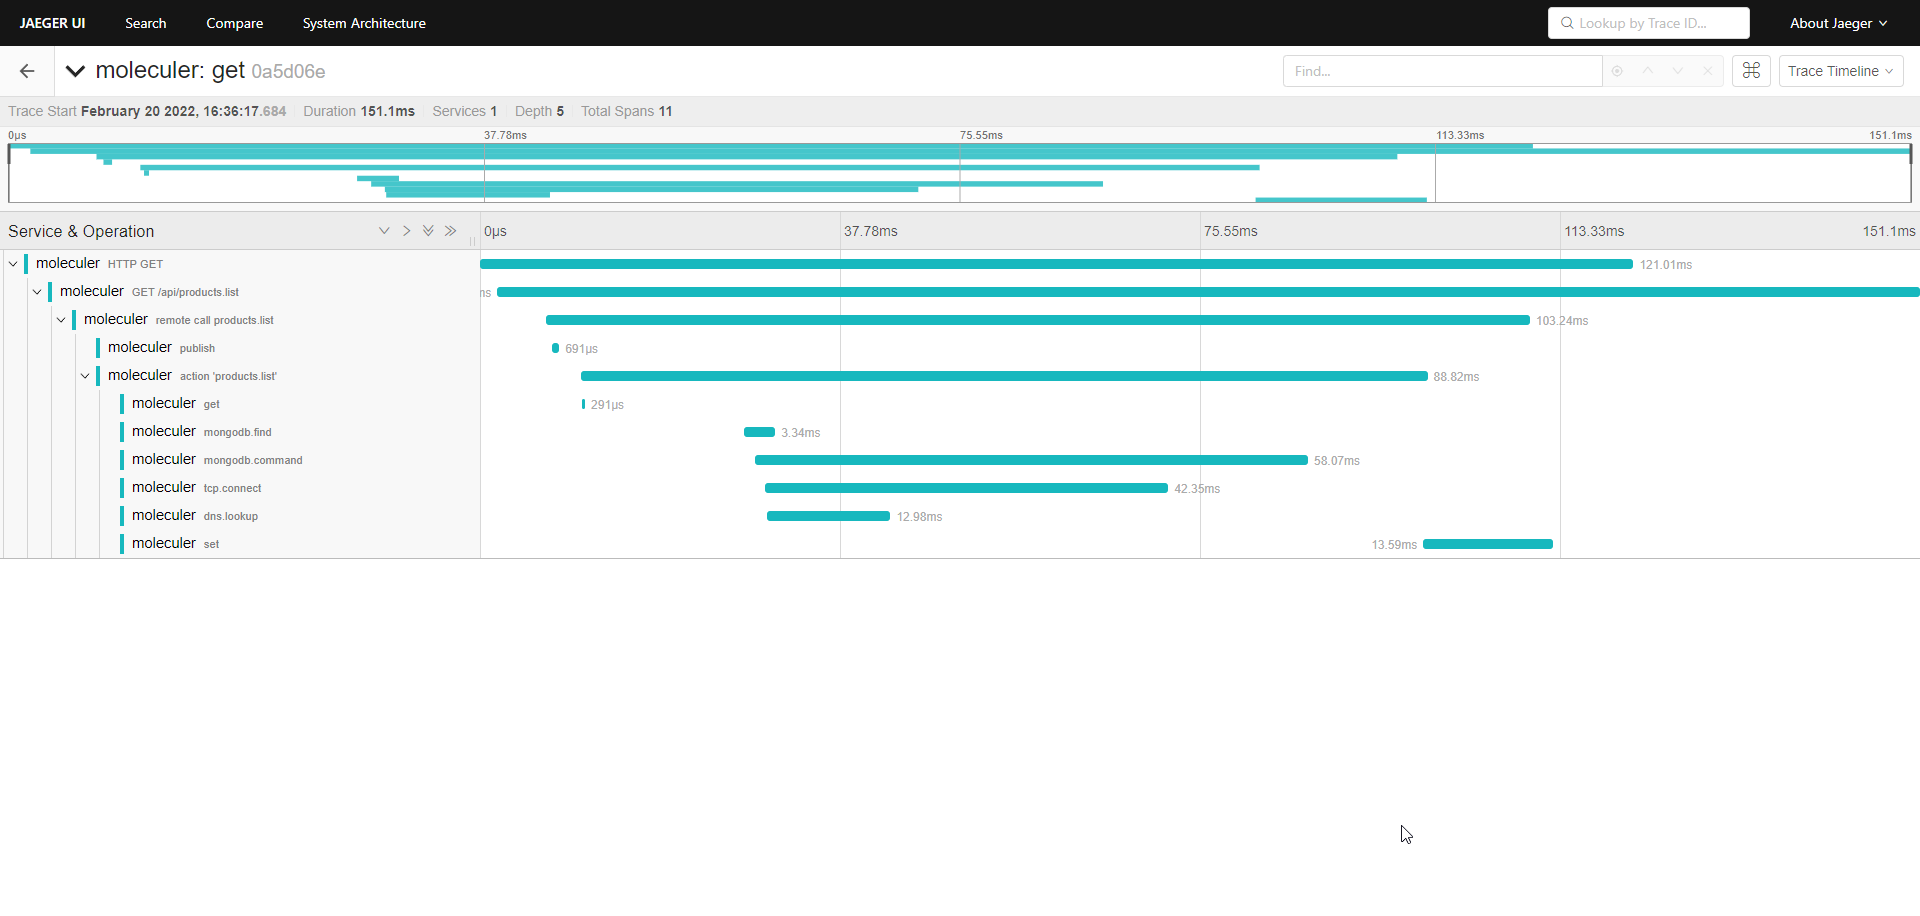Screen dimensions: 1920x916
Task: Collapse all spans using double-right chevron
Action: (451, 231)
